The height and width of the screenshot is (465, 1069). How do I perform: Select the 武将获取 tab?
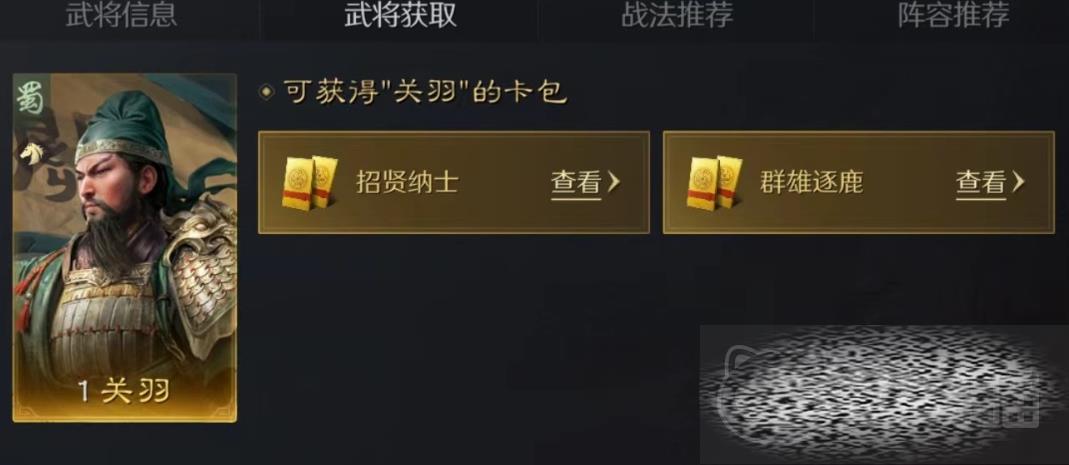pyautogui.click(x=400, y=16)
